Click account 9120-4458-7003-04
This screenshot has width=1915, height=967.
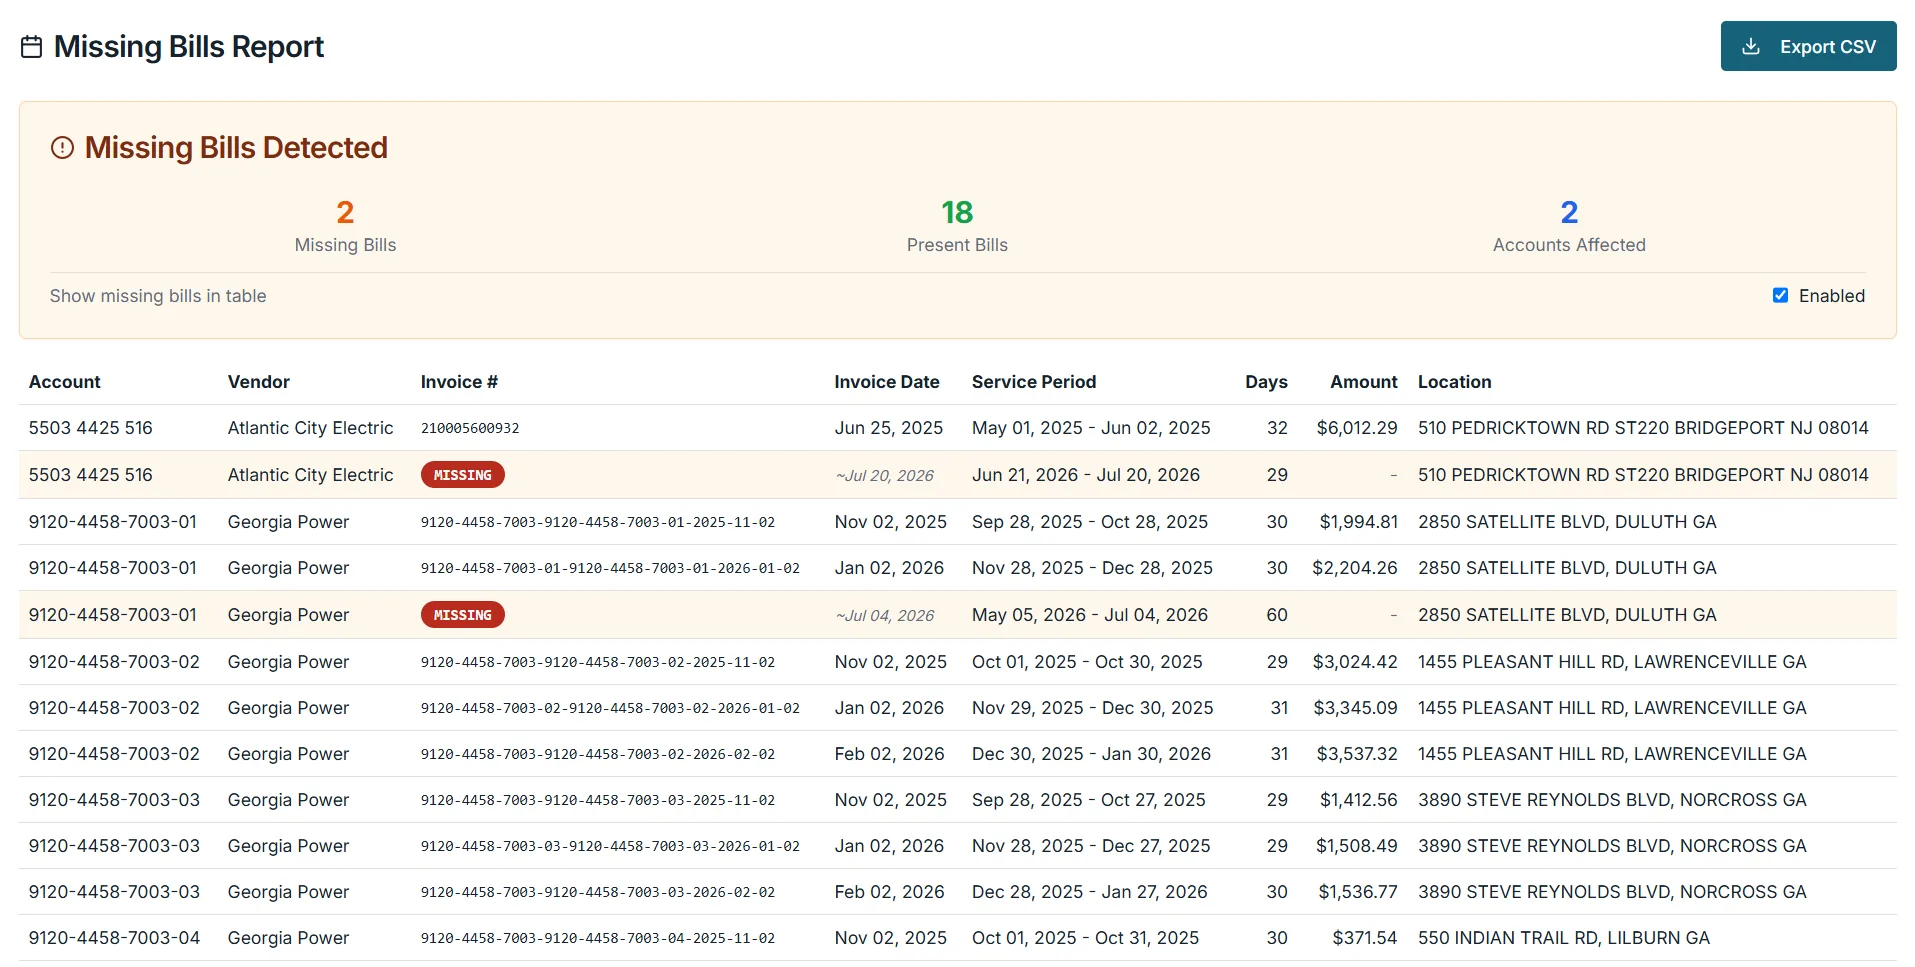(114, 938)
